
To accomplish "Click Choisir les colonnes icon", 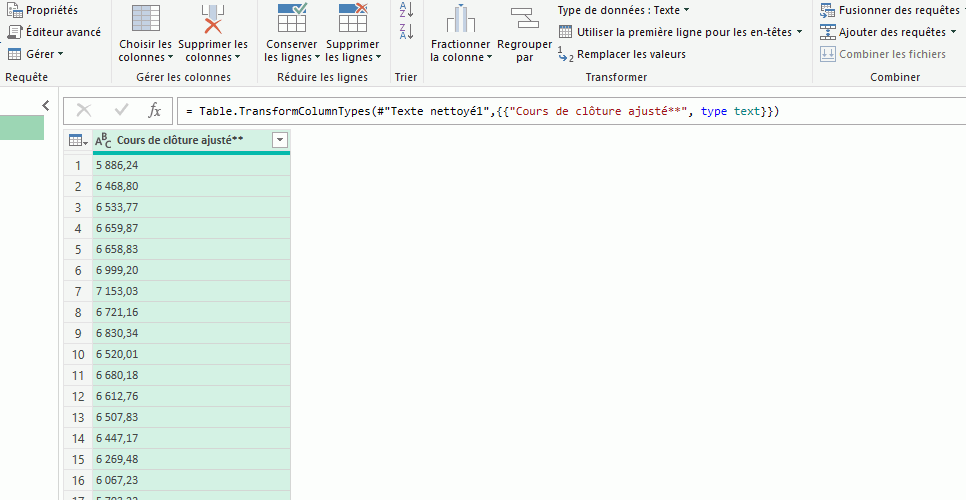I will [x=145, y=20].
